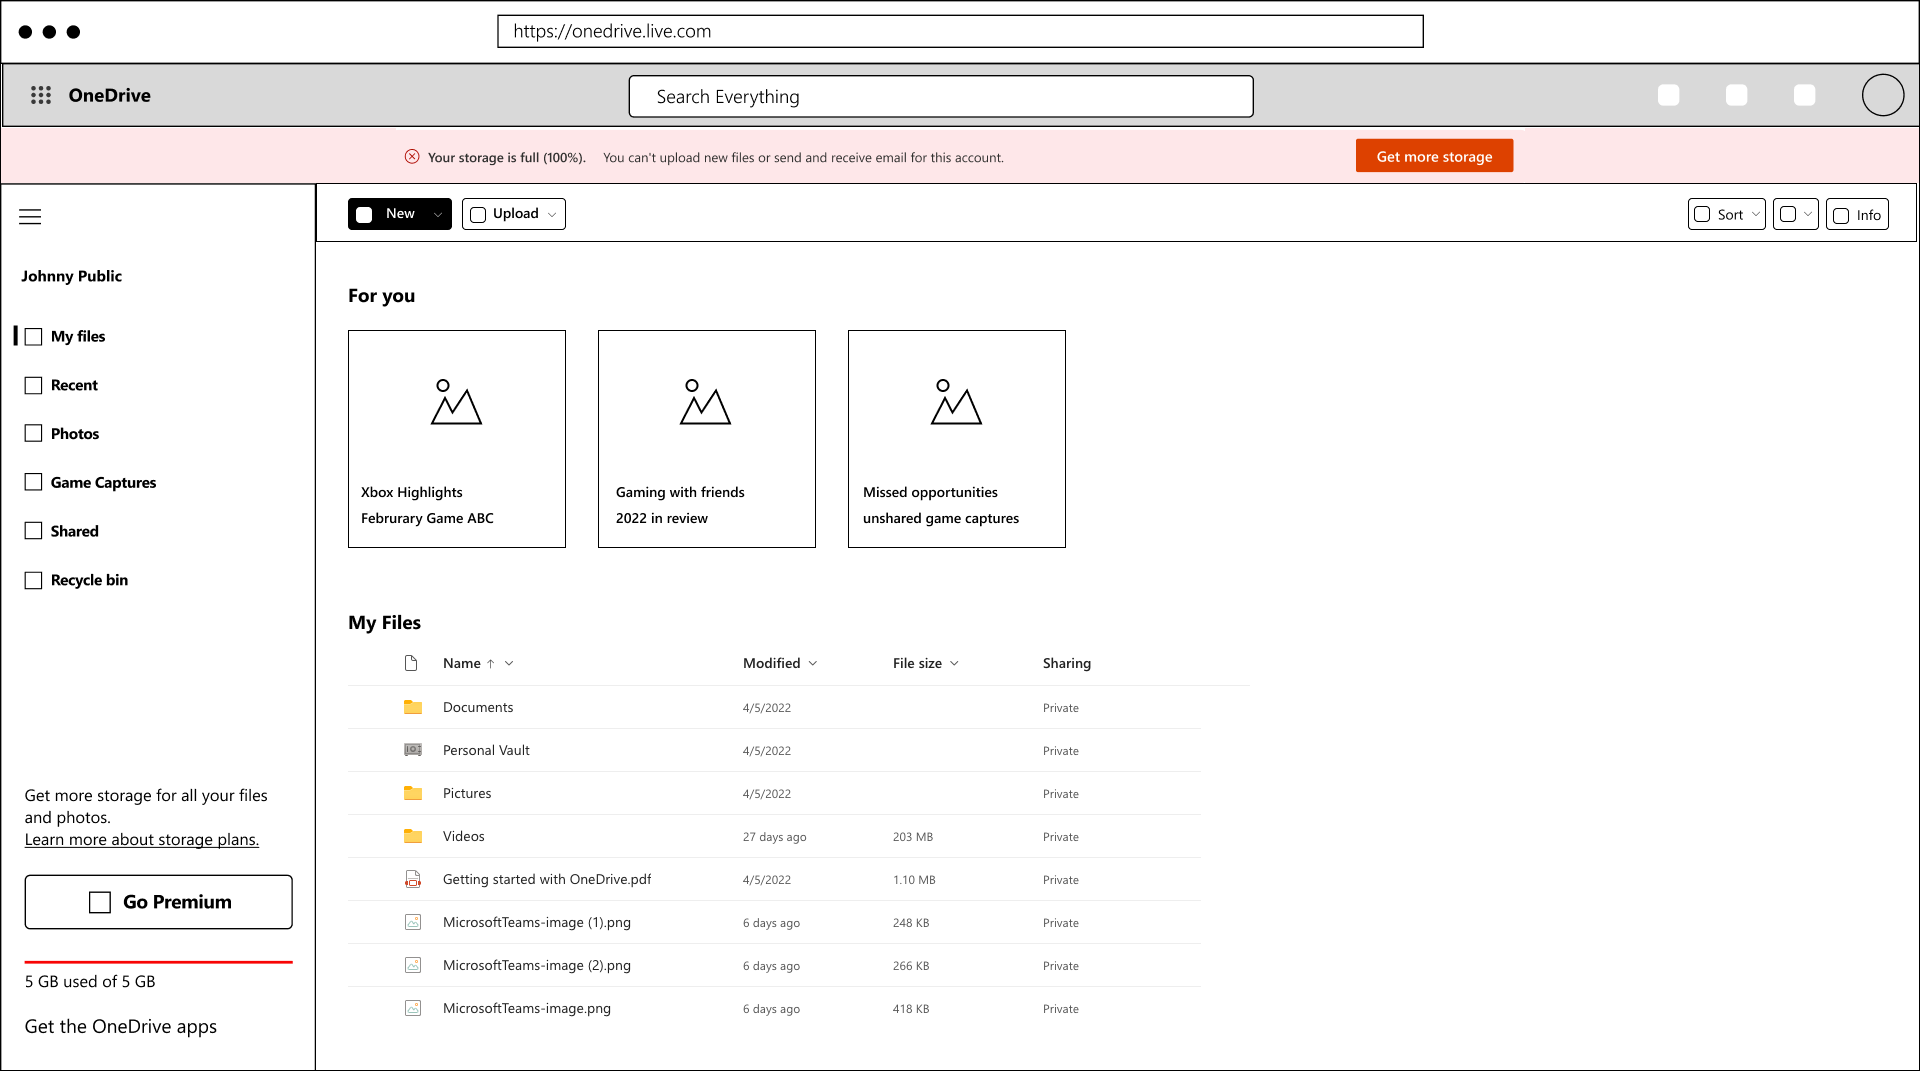The image size is (1920, 1071).
Task: Open the view options dropdown next to Sort
Action: click(x=1795, y=214)
